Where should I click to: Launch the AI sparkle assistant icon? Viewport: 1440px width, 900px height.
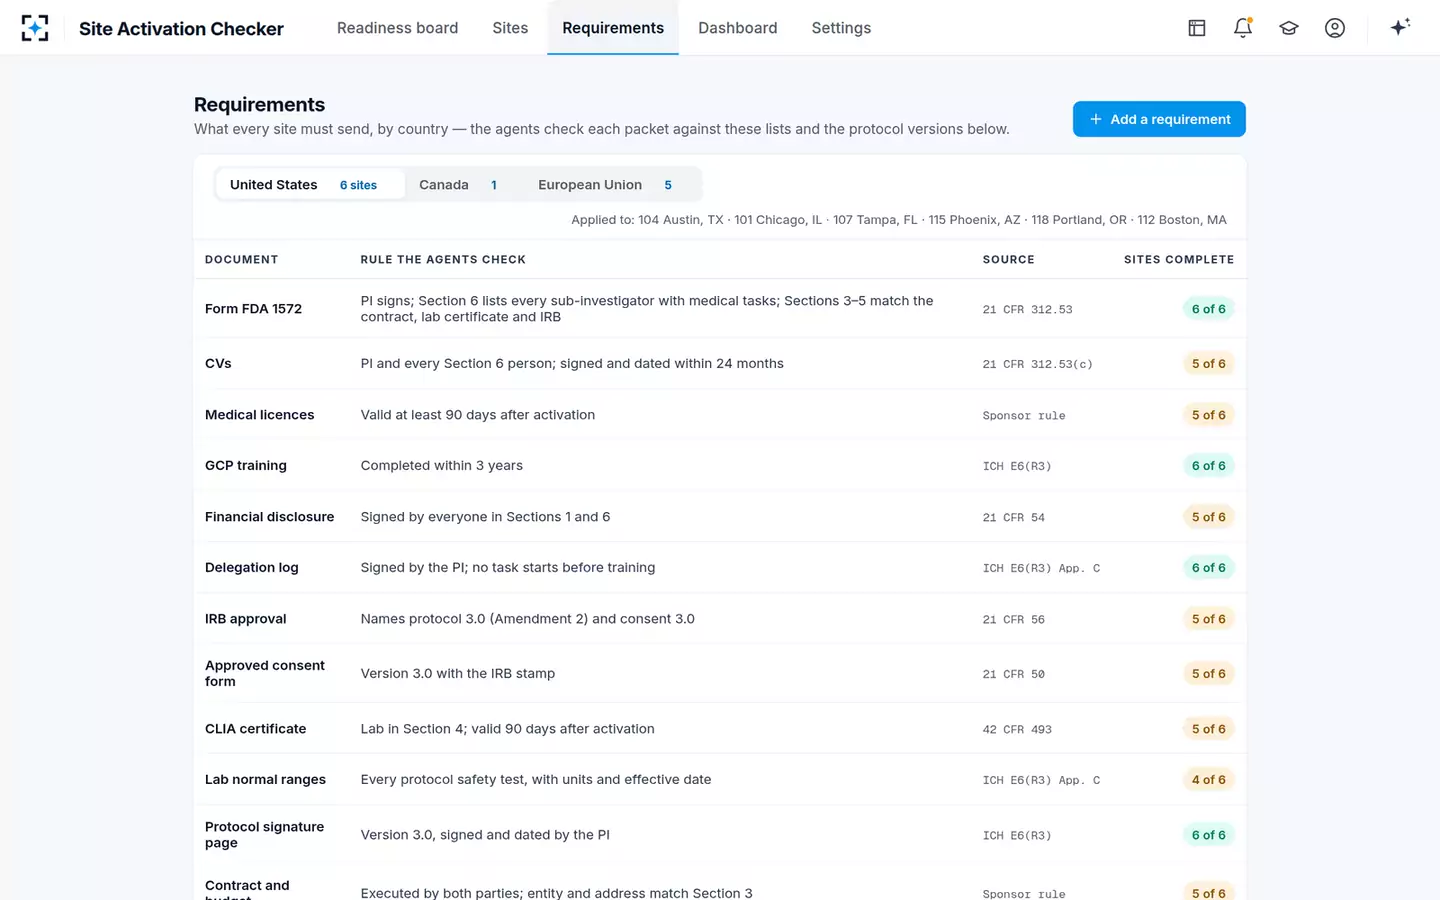[x=1400, y=27]
